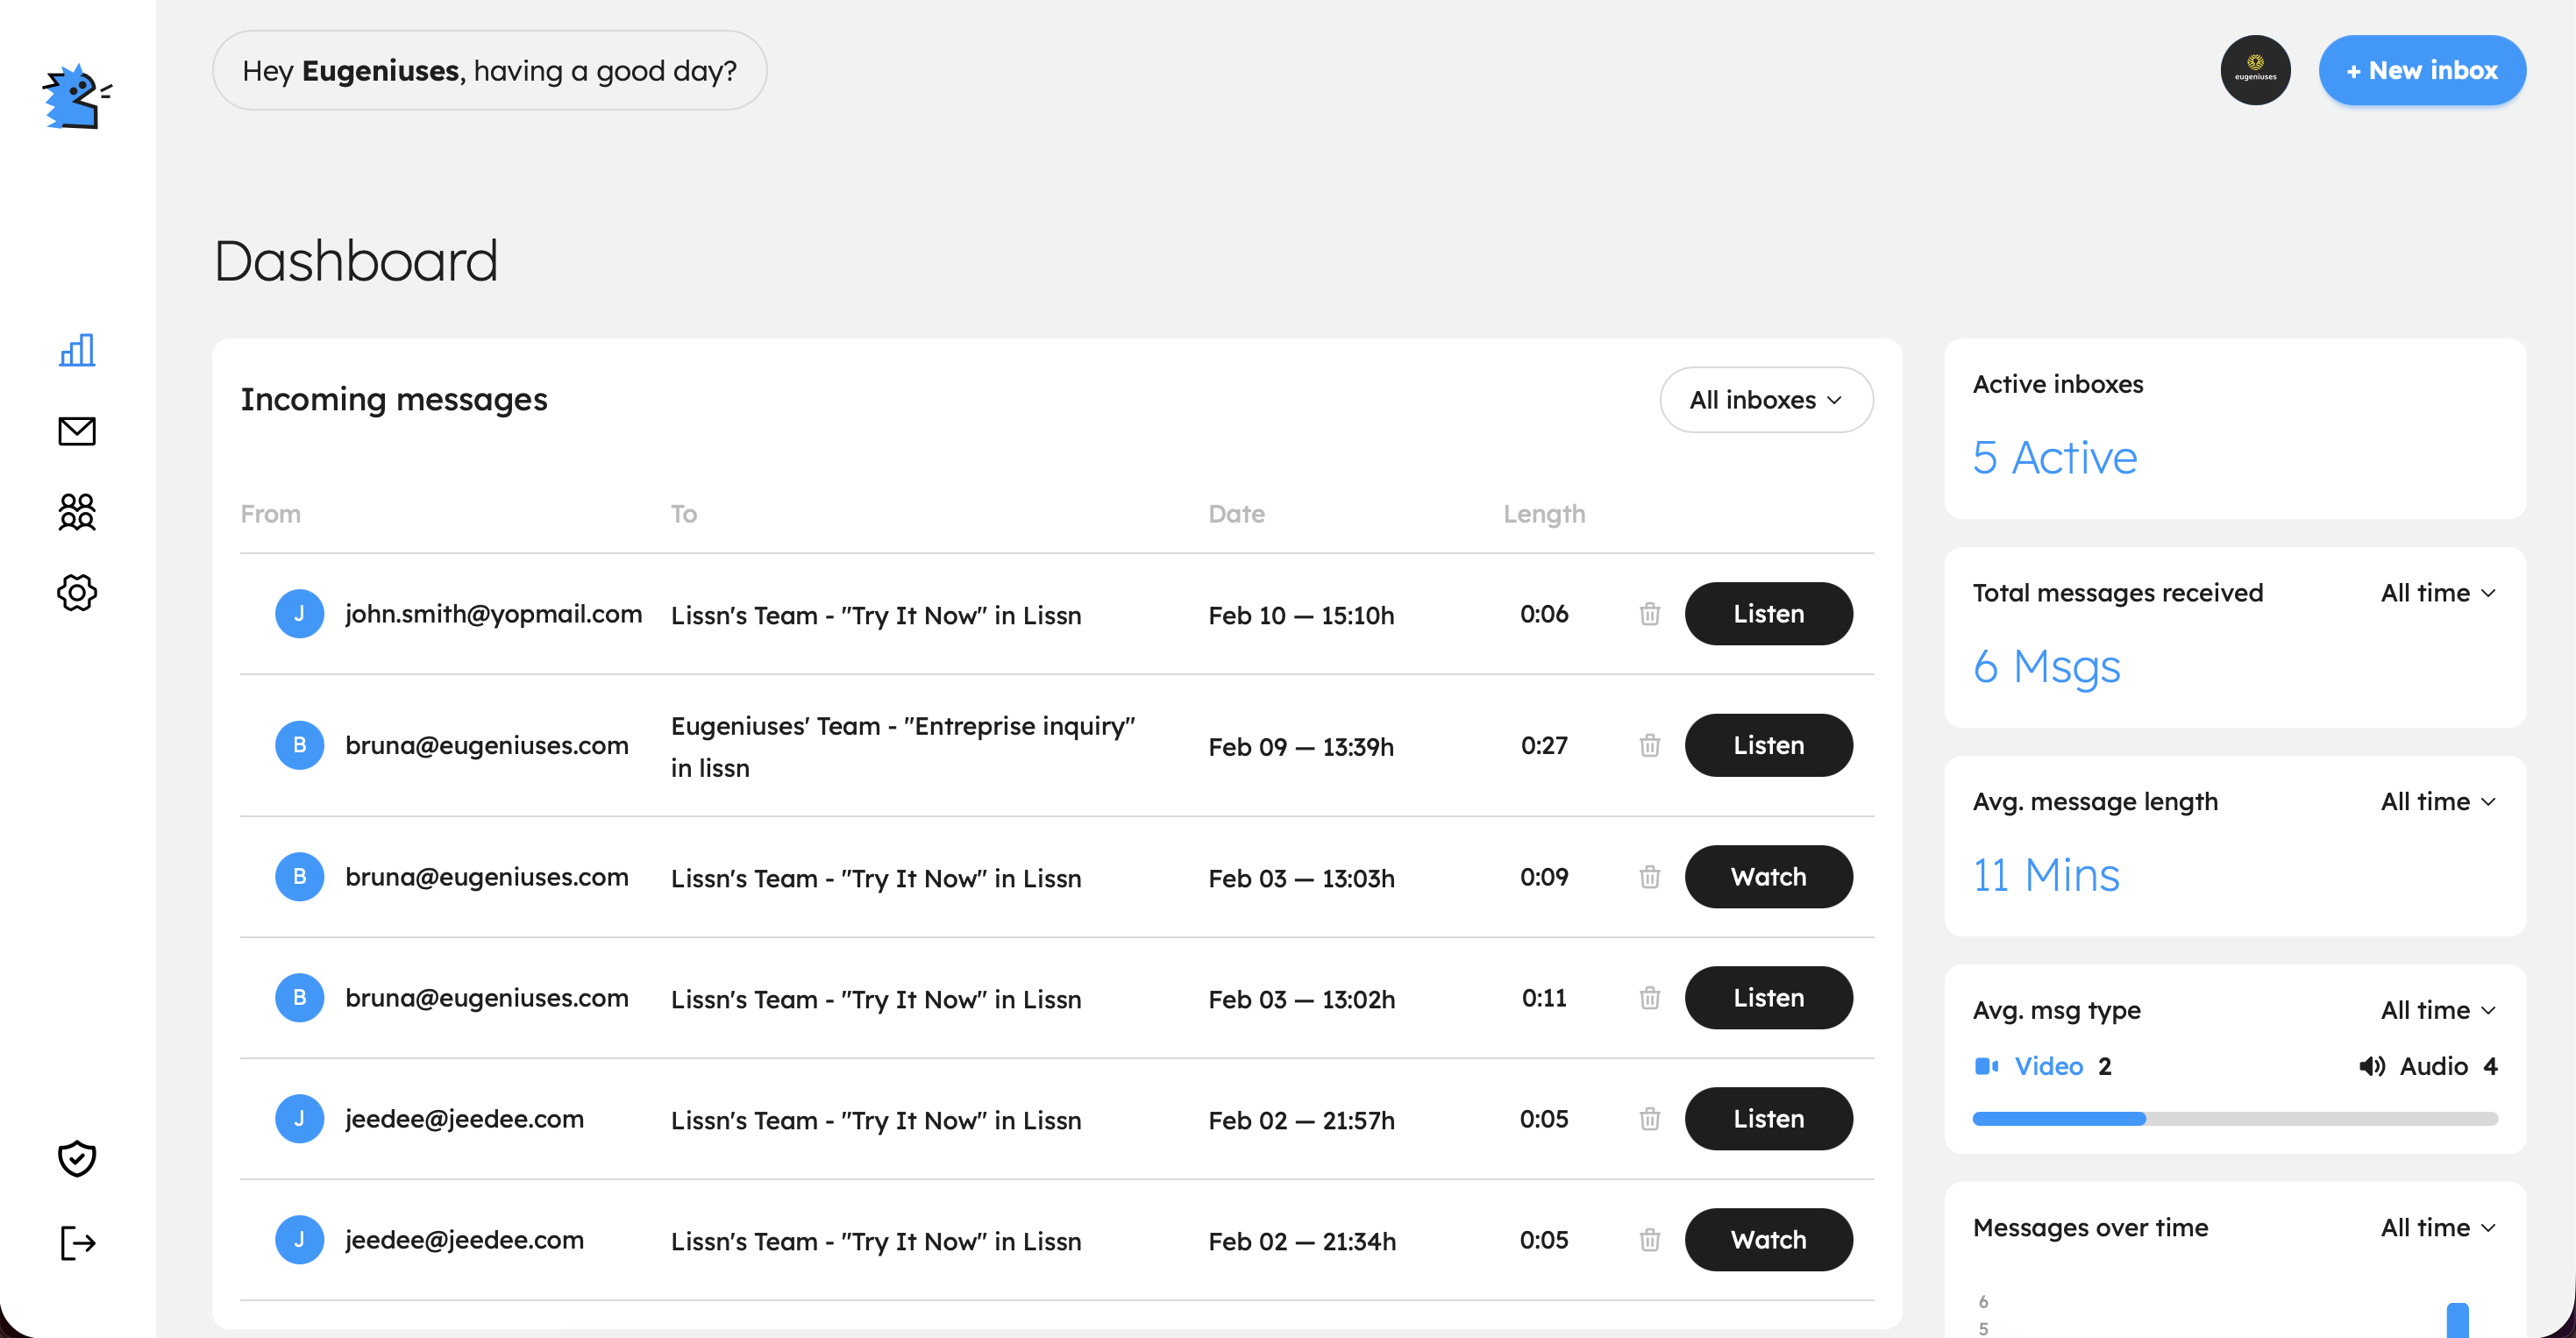Delete john.smith's message via trash icon
Screen dimensions: 2576x1338
pyautogui.click(x=1649, y=615)
